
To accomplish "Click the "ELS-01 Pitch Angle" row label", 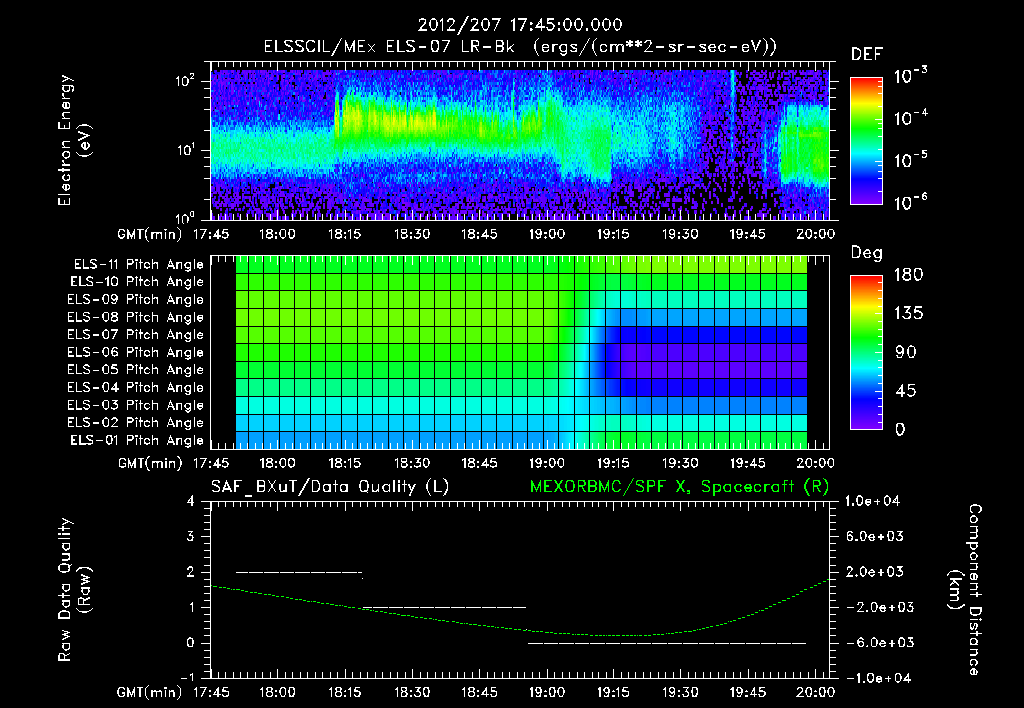I will [x=137, y=440].
